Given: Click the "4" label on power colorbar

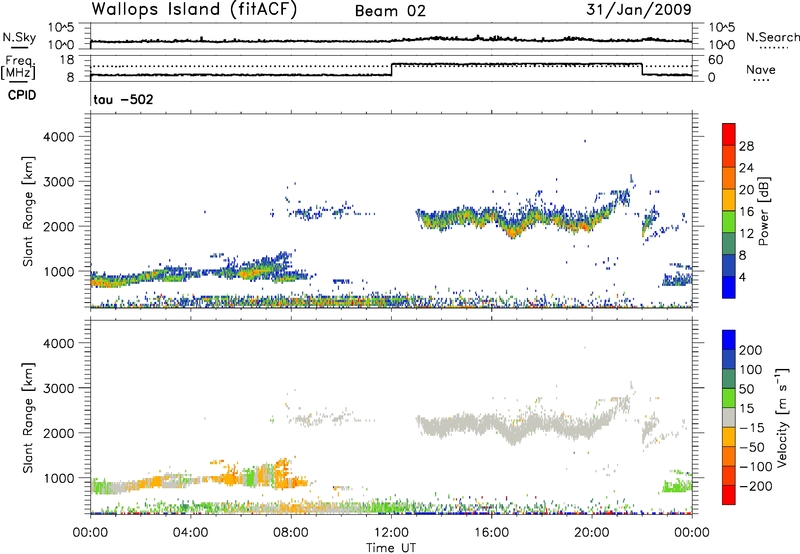Looking at the screenshot, I should [743, 278].
